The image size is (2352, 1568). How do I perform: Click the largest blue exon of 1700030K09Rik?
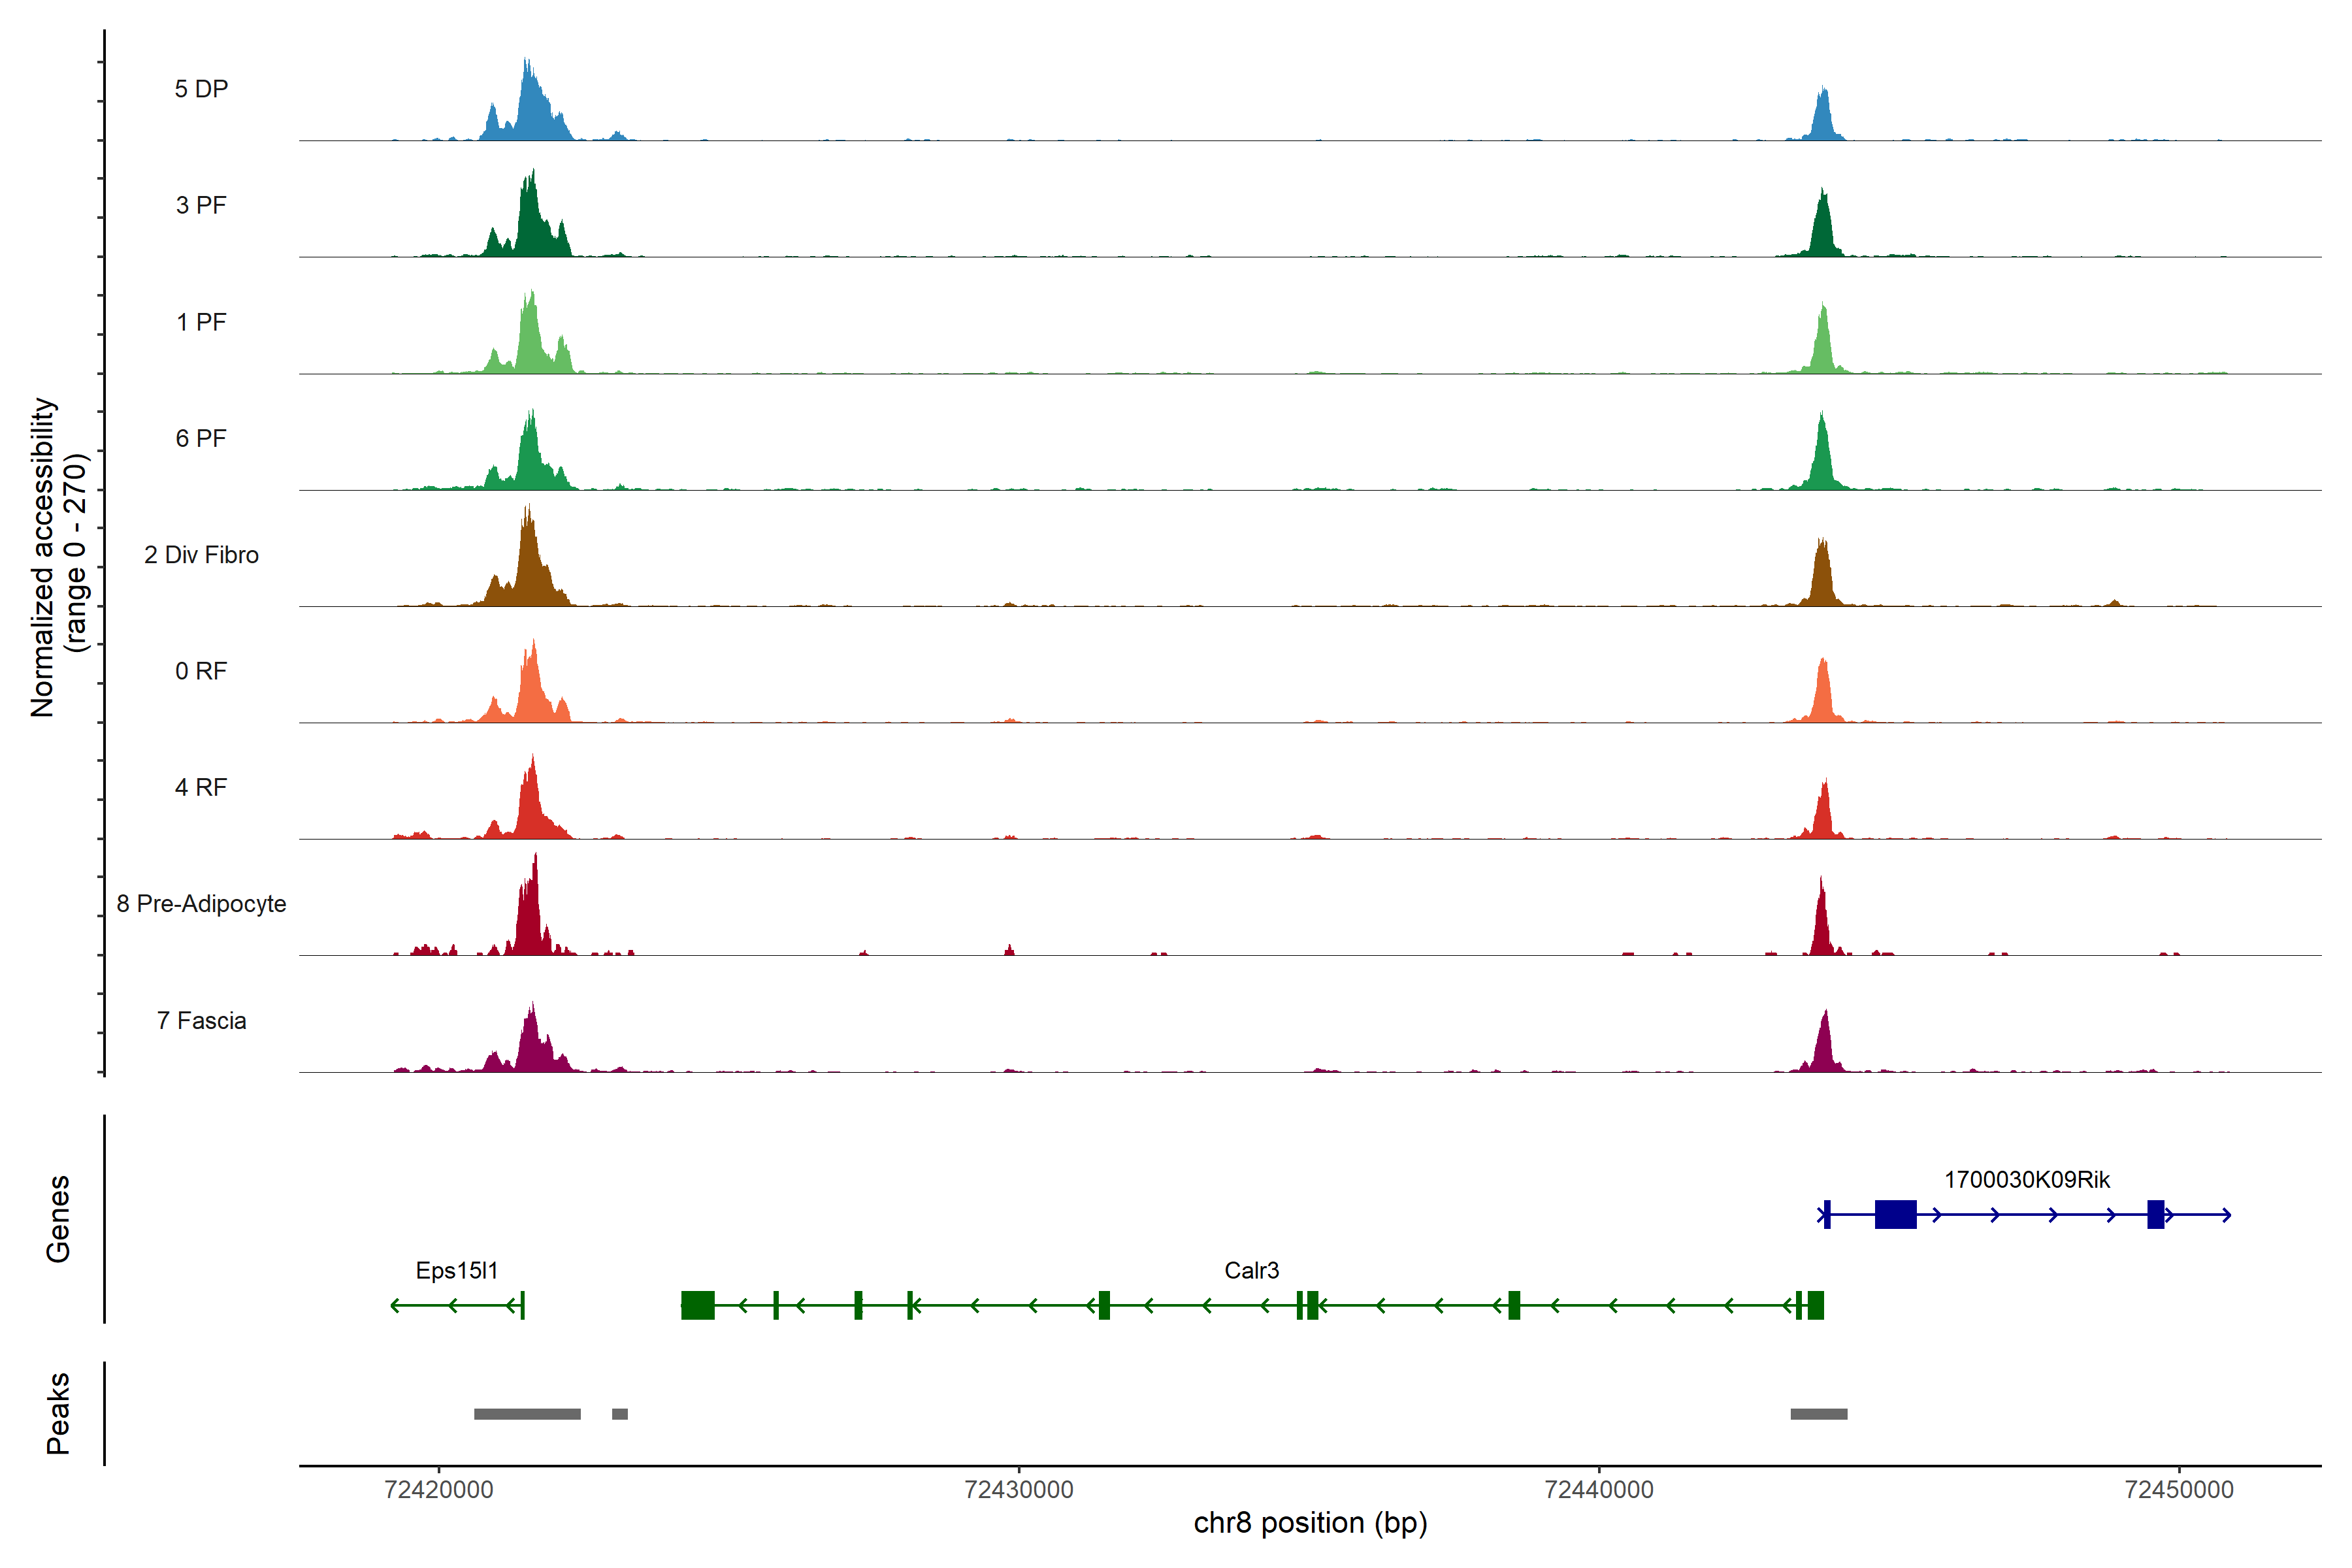click(x=1895, y=1215)
